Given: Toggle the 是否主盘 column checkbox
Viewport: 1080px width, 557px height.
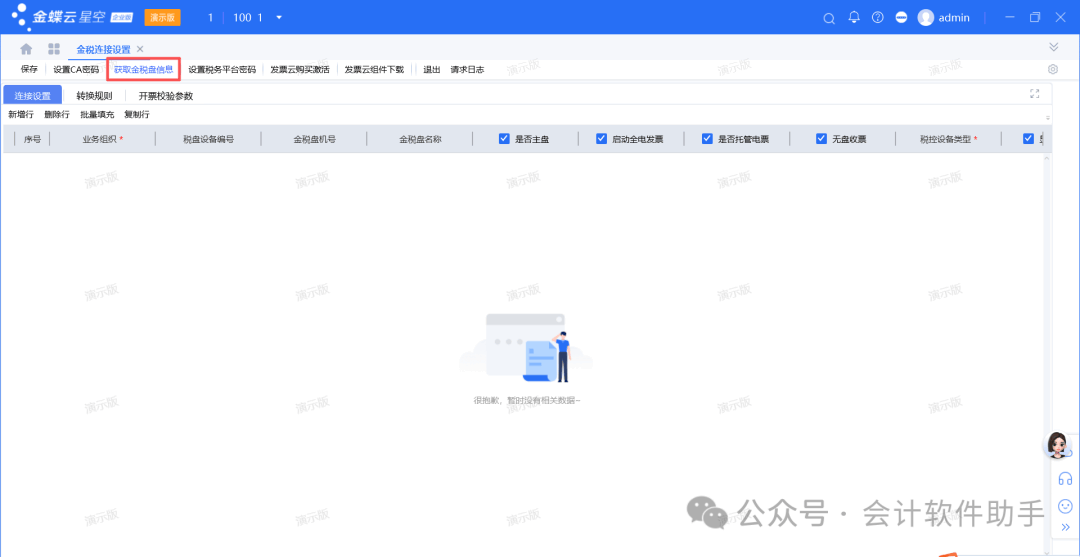Looking at the screenshot, I should 504,139.
